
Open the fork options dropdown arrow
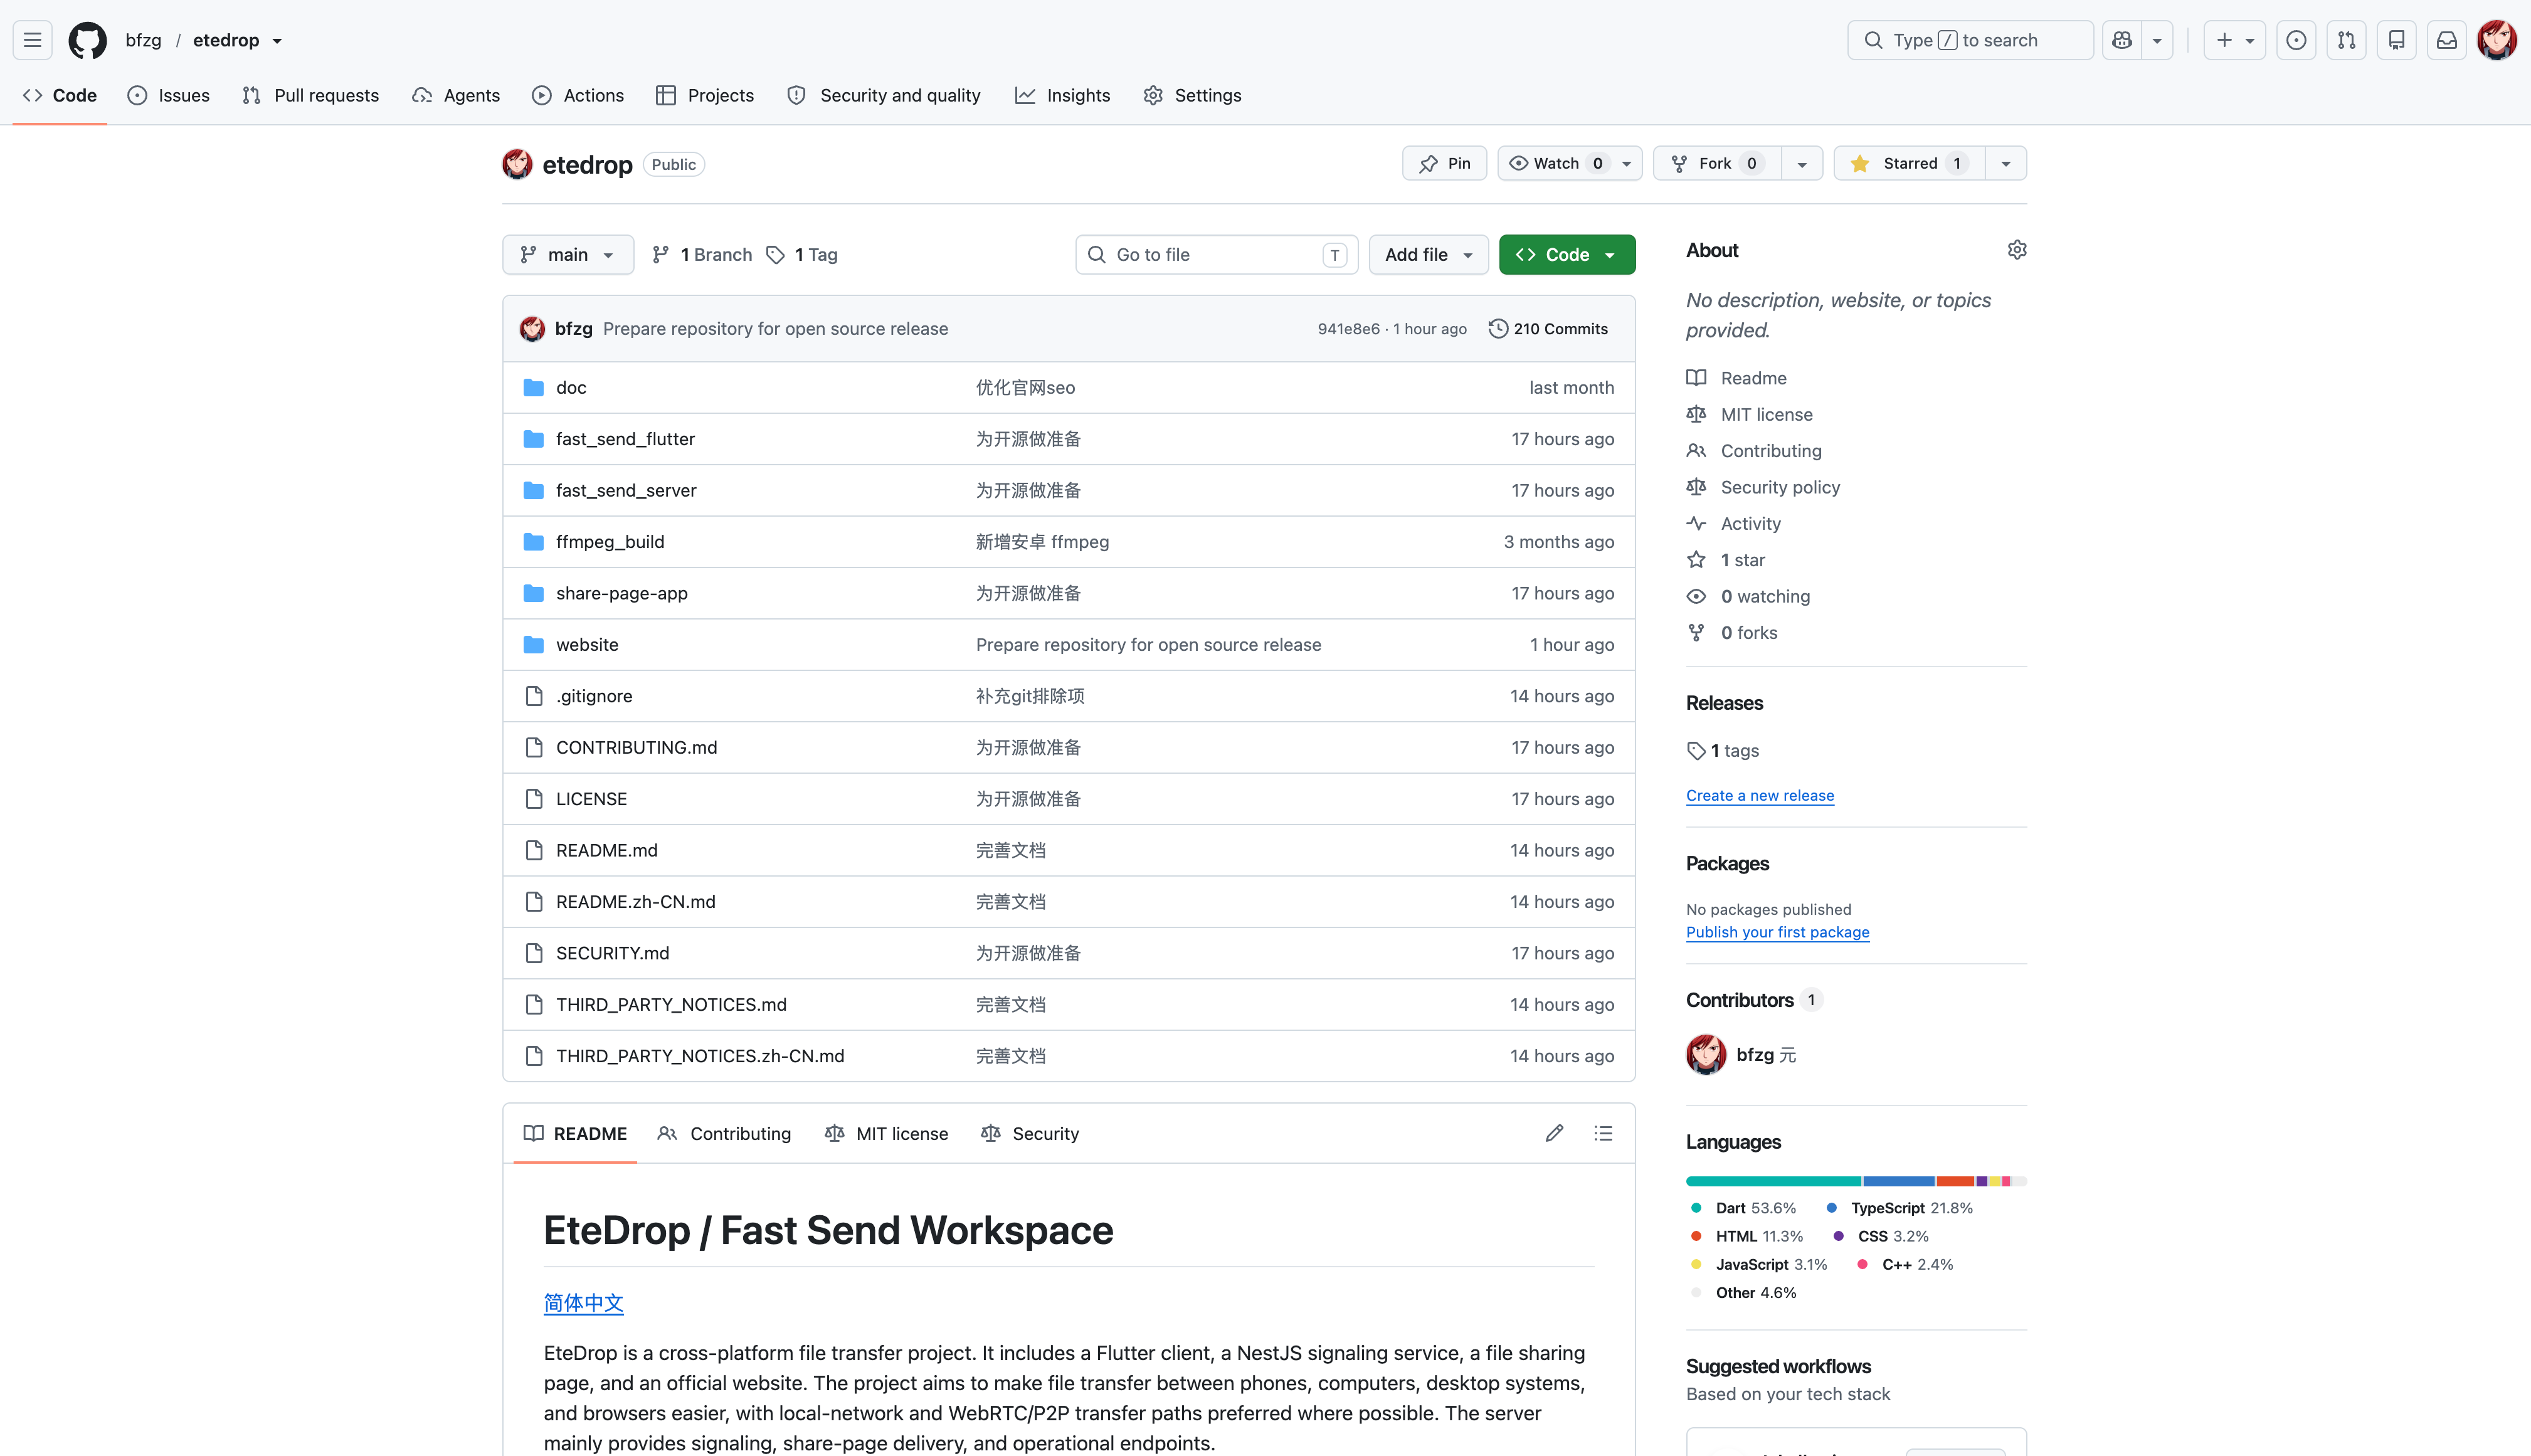point(1802,163)
